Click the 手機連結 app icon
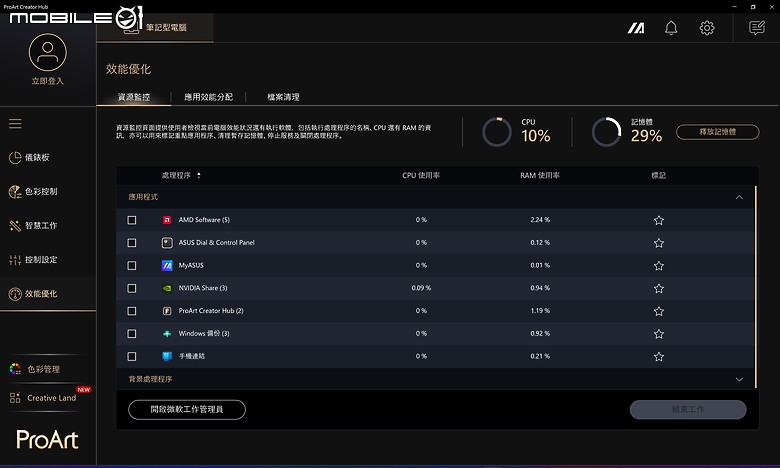The height and width of the screenshot is (468, 780). [167, 356]
